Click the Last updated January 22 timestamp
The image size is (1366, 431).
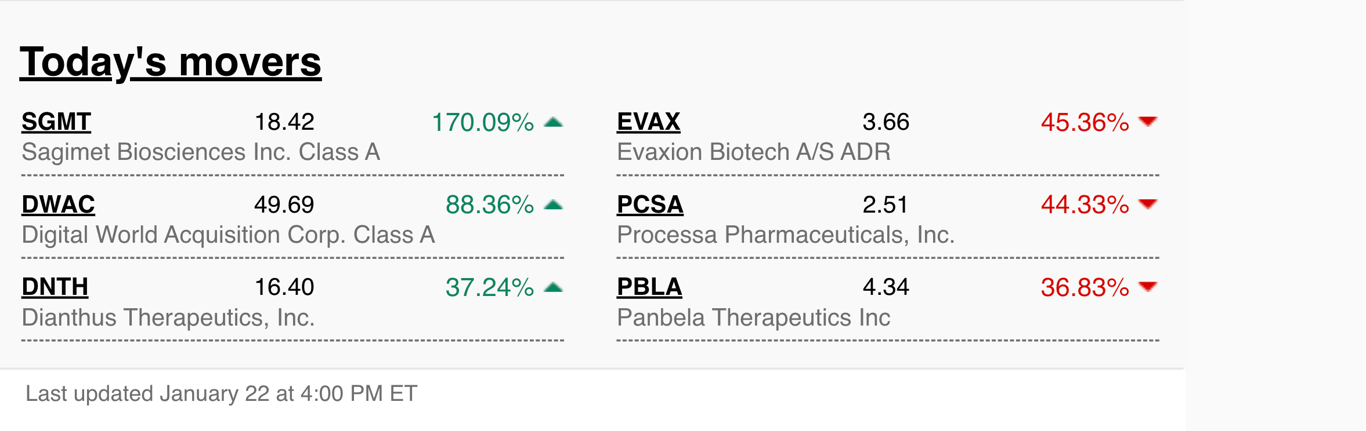click(x=221, y=394)
